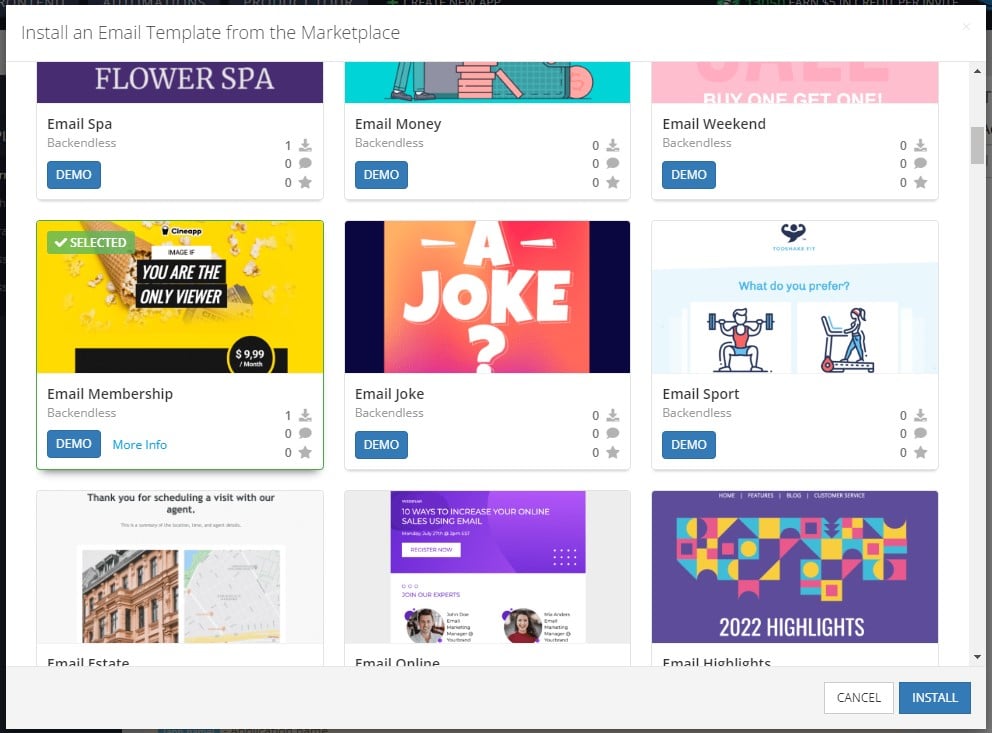Click download icon on Email Spa card

pyautogui.click(x=305, y=145)
